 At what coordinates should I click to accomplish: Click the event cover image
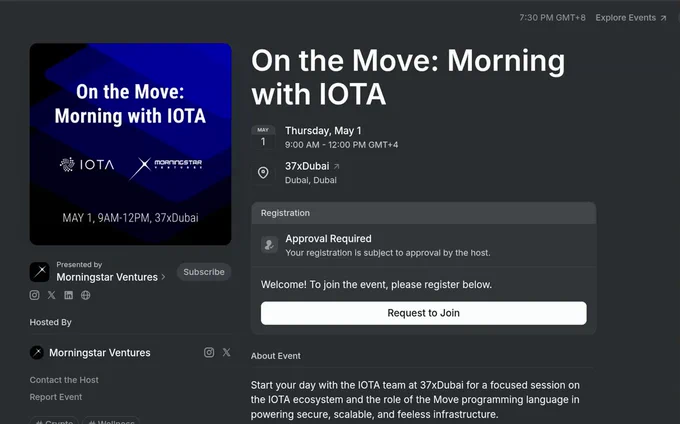coord(131,144)
